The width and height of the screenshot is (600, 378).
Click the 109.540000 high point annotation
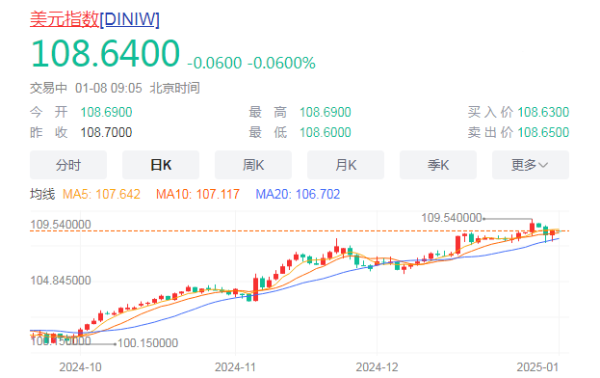(x=452, y=218)
